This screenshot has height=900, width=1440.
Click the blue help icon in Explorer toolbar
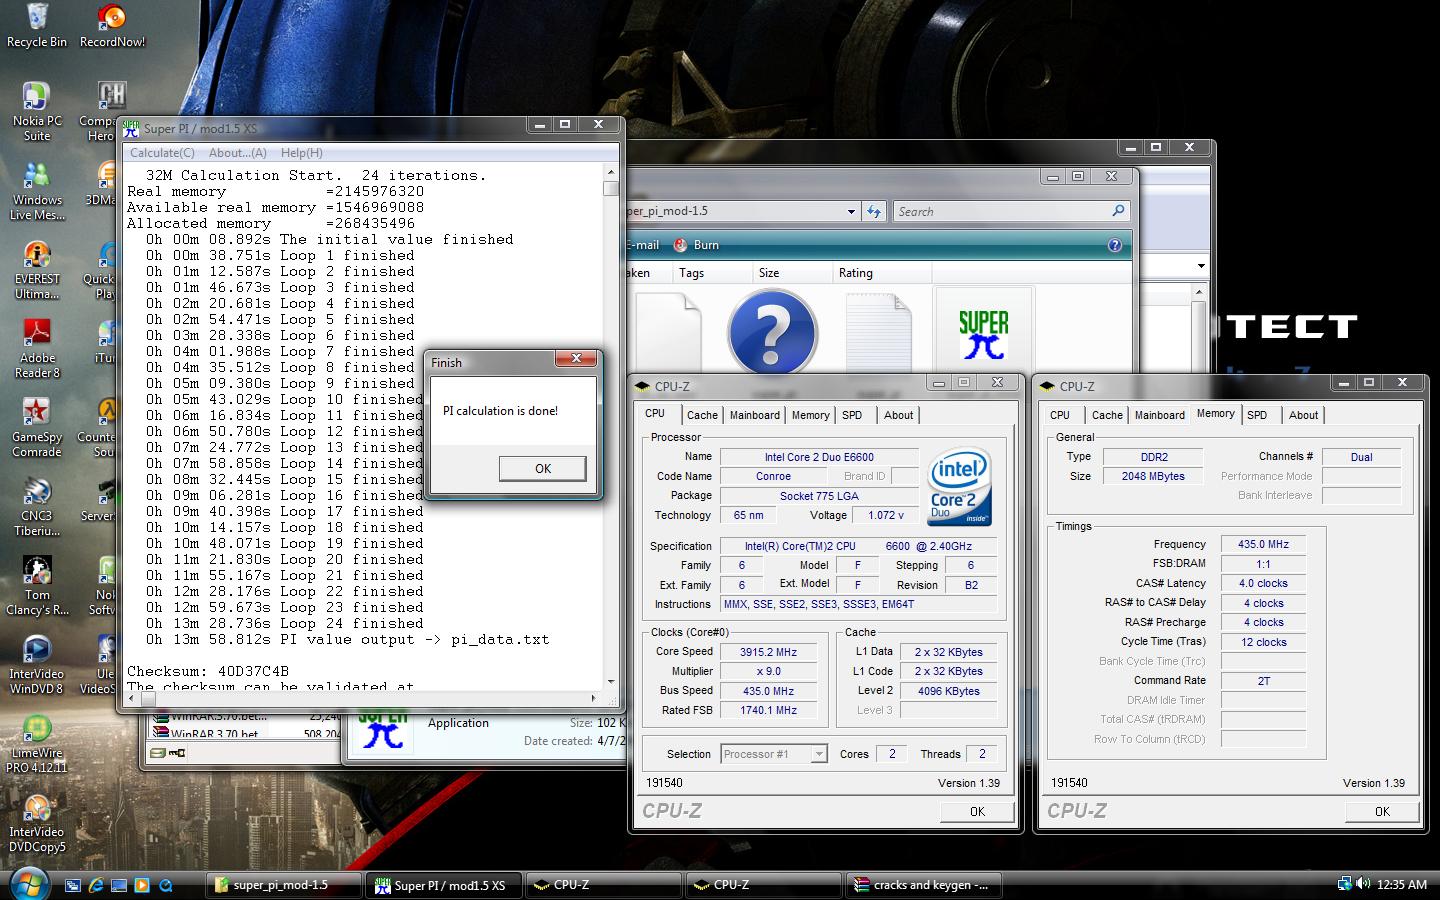tap(1115, 245)
